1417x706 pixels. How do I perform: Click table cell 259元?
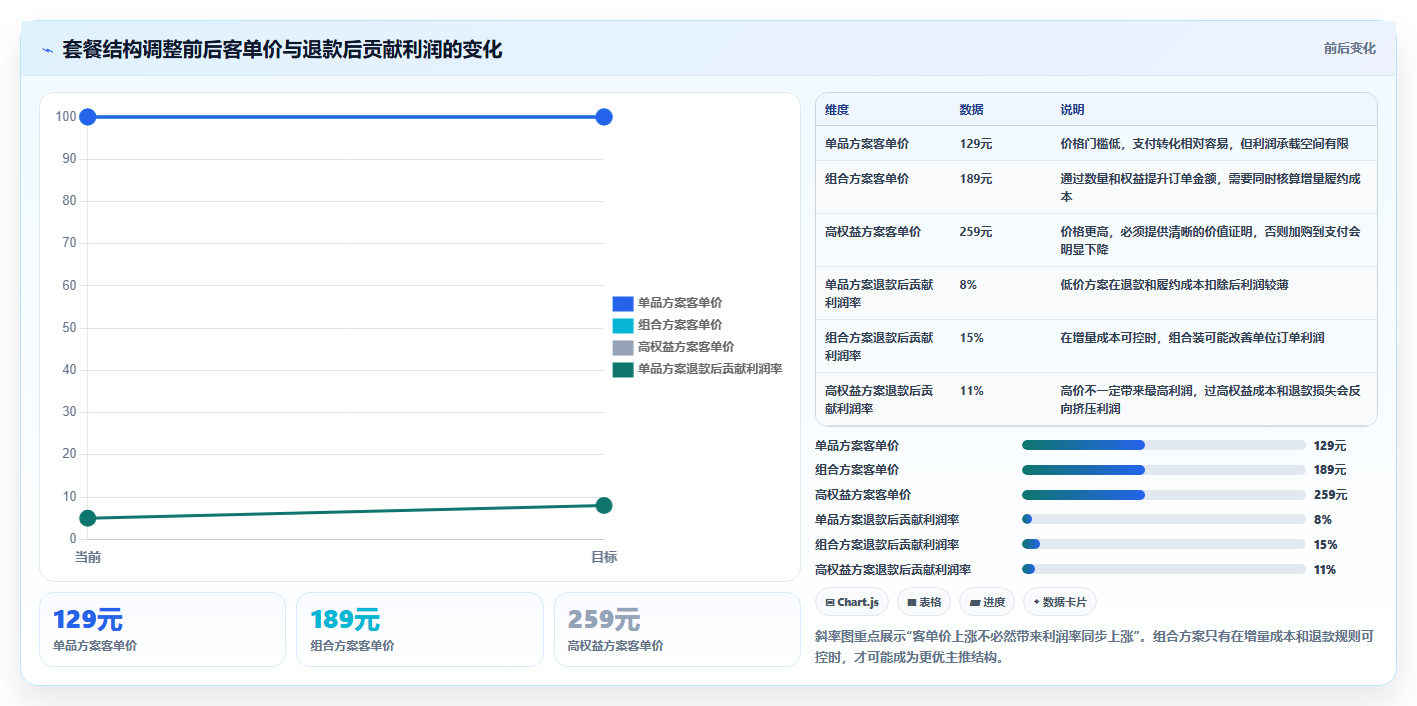pos(975,232)
